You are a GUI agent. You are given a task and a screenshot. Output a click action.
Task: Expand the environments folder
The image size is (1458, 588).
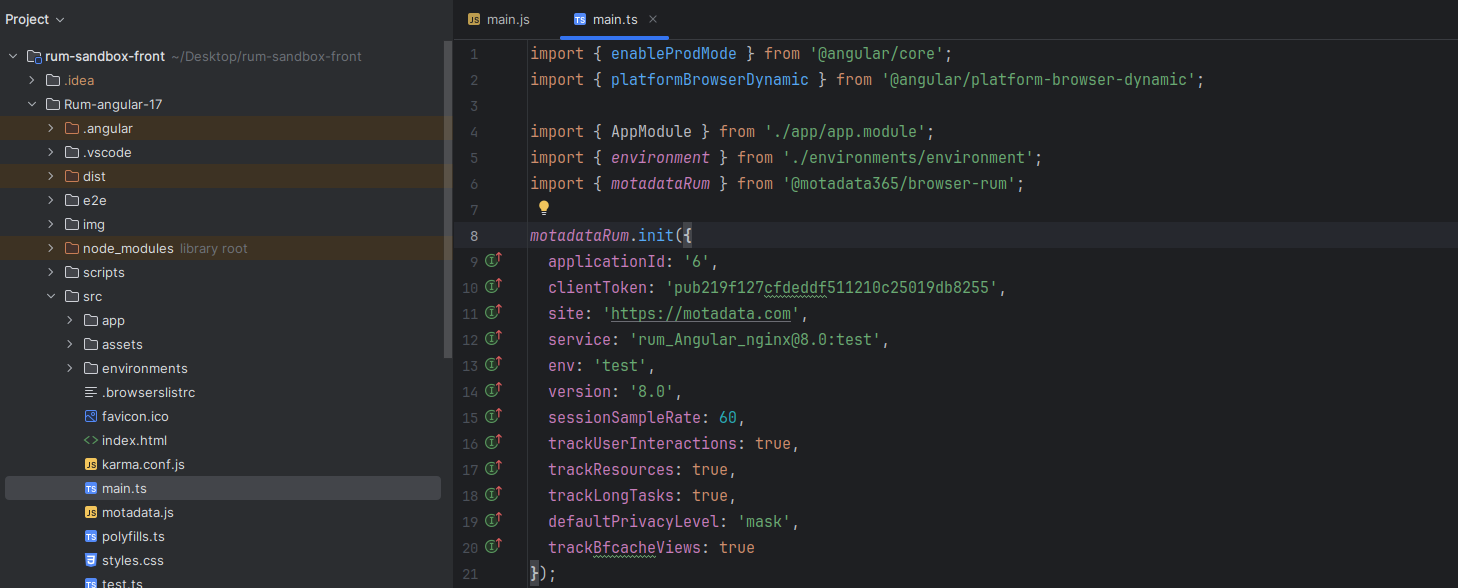pyautogui.click(x=70, y=368)
